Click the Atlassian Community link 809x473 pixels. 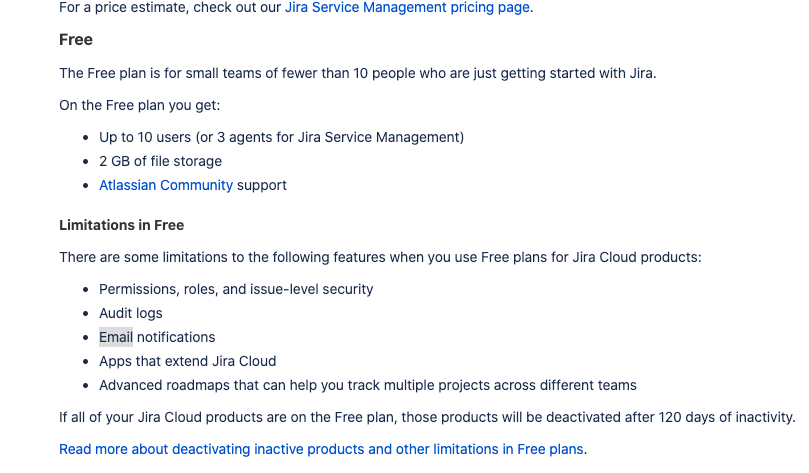pyautogui.click(x=166, y=185)
